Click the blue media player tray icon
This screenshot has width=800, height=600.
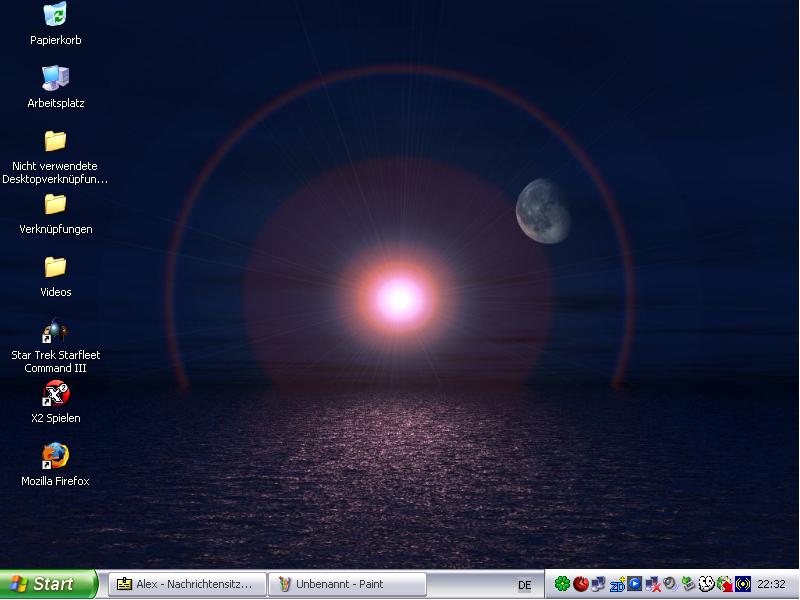click(x=634, y=584)
